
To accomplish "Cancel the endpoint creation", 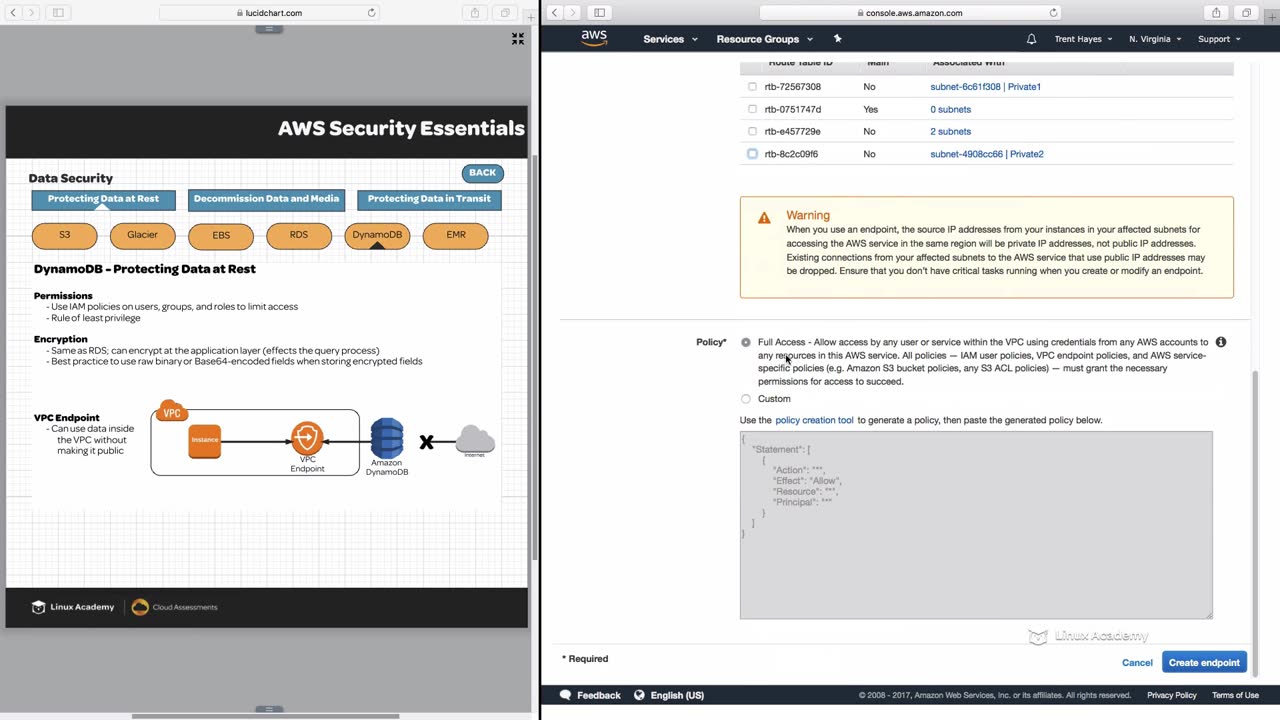I will point(1137,662).
